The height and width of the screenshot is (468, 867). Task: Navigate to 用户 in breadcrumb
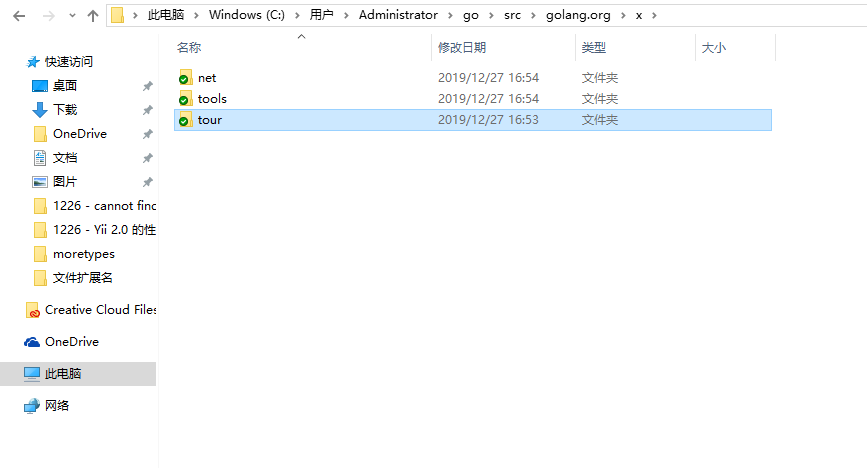(321, 15)
